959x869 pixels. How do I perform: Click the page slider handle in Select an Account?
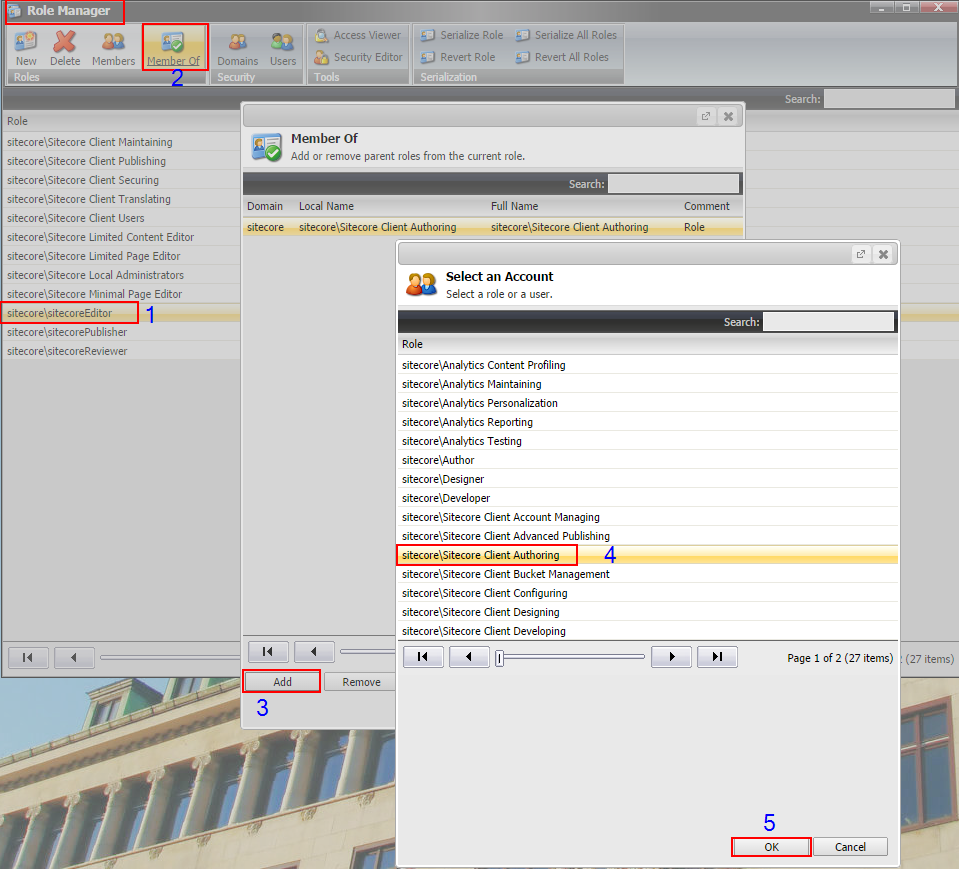pos(500,658)
